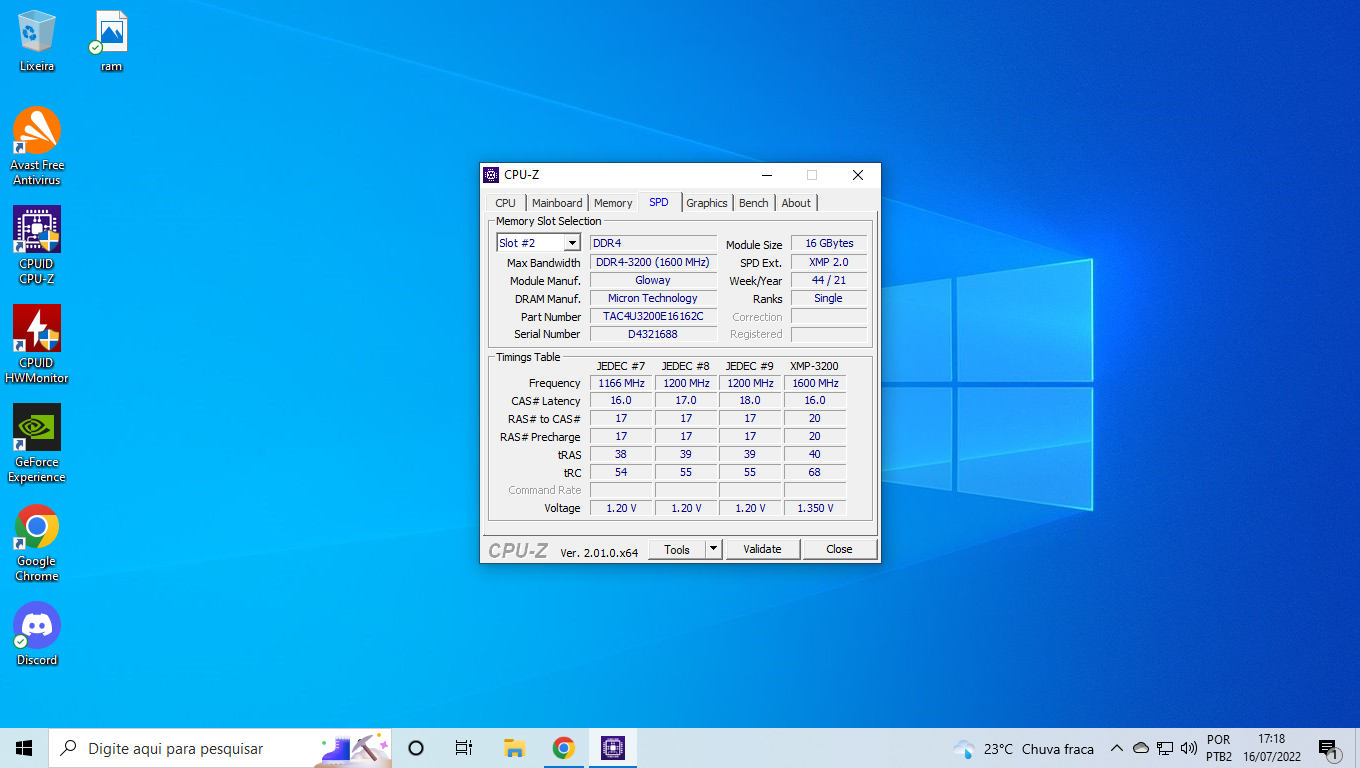
Task: Open the Windows Start menu
Action: pos(24,748)
